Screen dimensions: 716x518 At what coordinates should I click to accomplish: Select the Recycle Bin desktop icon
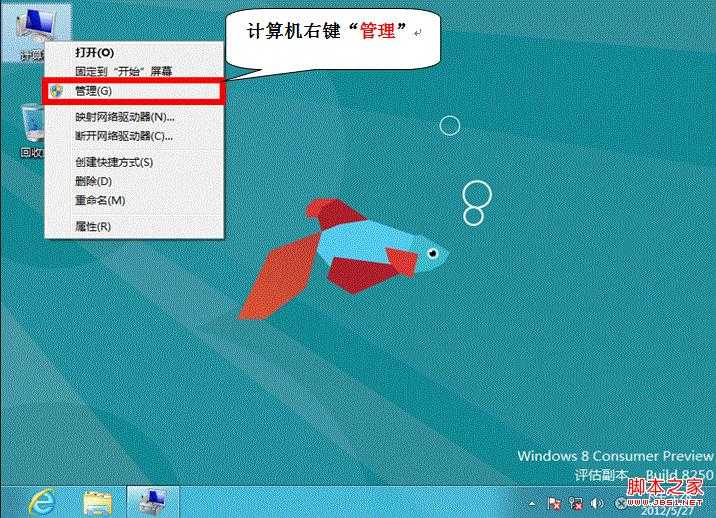31,131
